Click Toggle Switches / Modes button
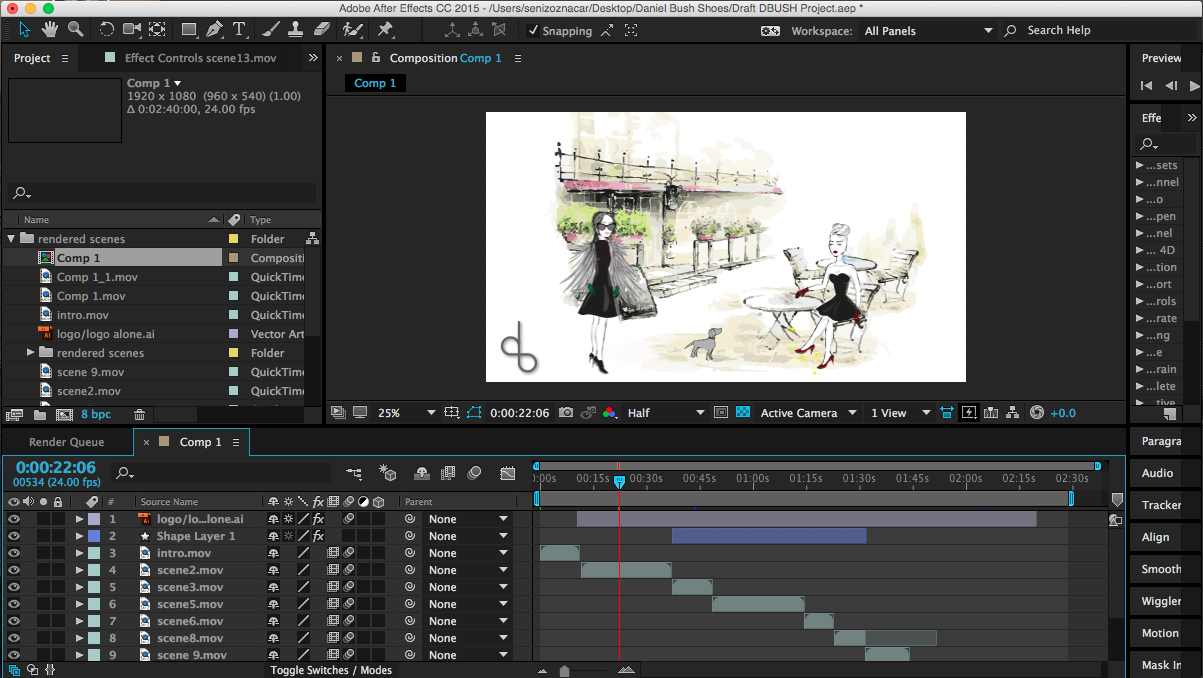Screen dimensions: 1203x678 click(x=331, y=670)
